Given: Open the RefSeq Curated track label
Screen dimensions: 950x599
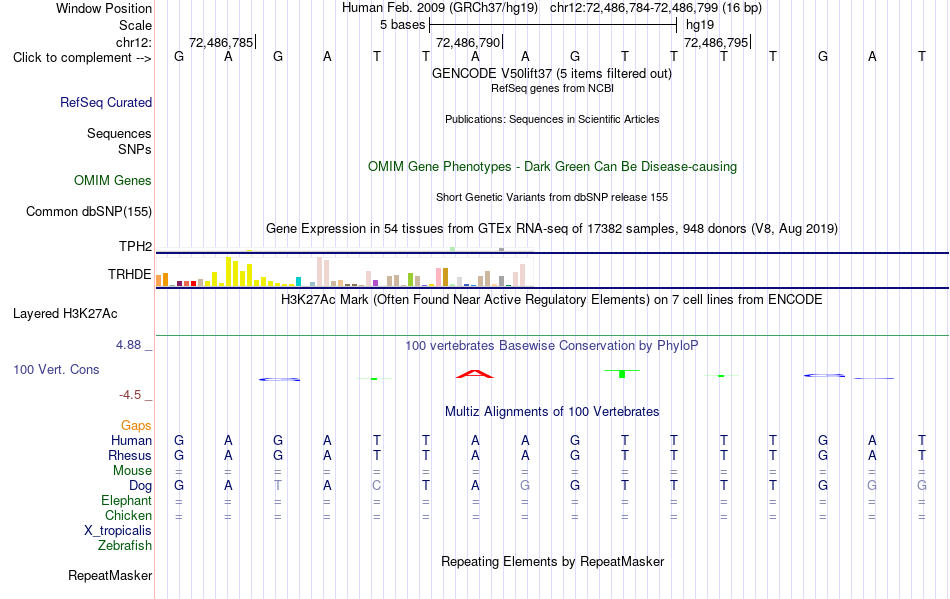Looking at the screenshot, I should pyautogui.click(x=106, y=102).
